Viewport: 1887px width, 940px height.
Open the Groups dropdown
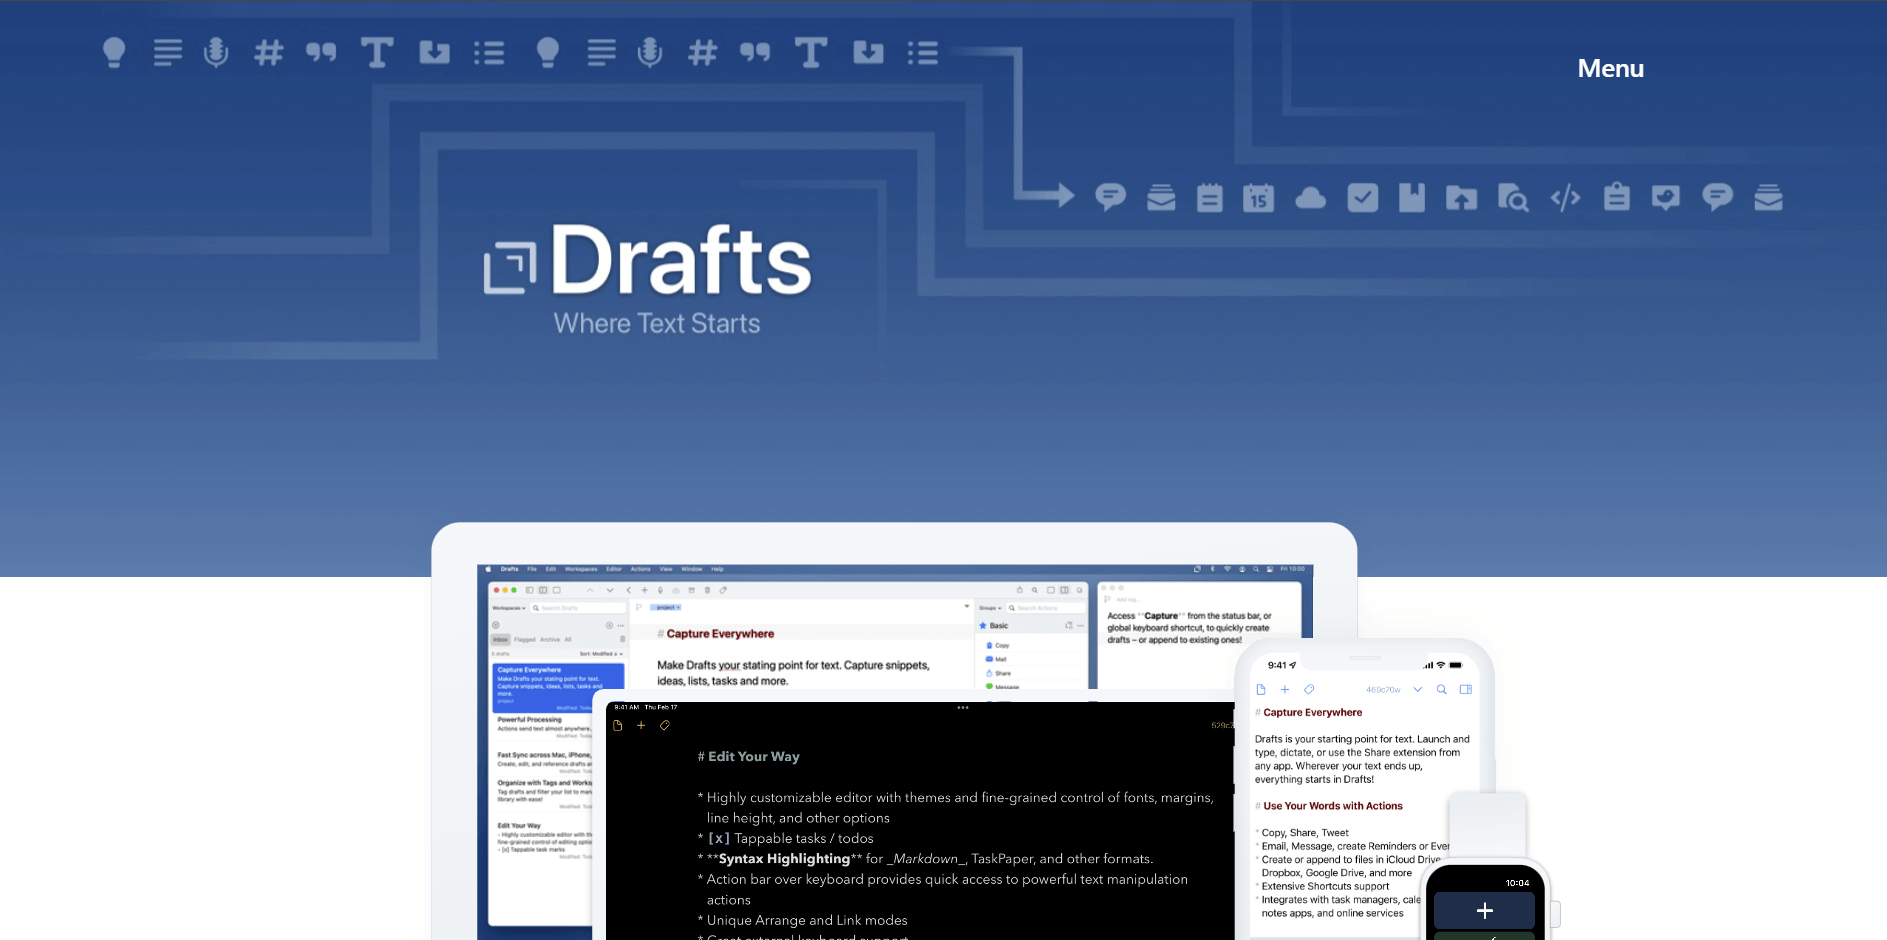coord(990,608)
